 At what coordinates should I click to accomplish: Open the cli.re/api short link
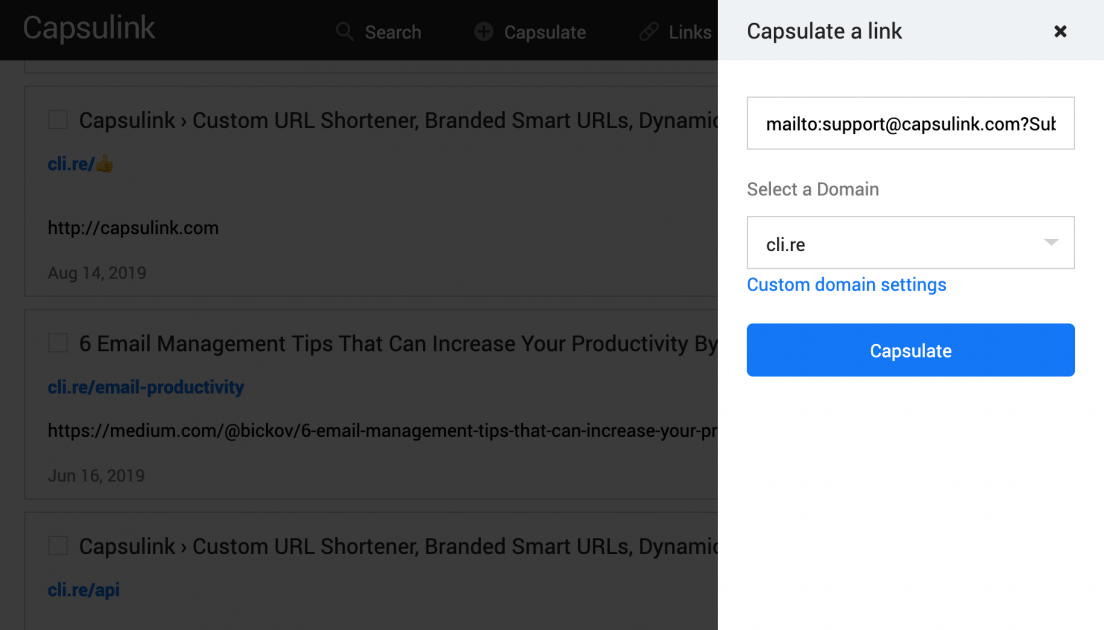tap(84, 590)
